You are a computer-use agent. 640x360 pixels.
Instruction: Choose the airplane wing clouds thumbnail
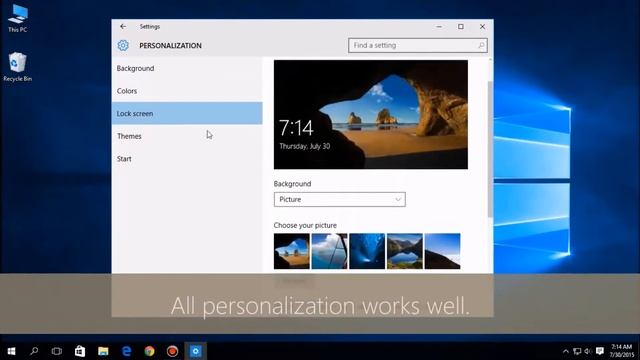point(329,251)
